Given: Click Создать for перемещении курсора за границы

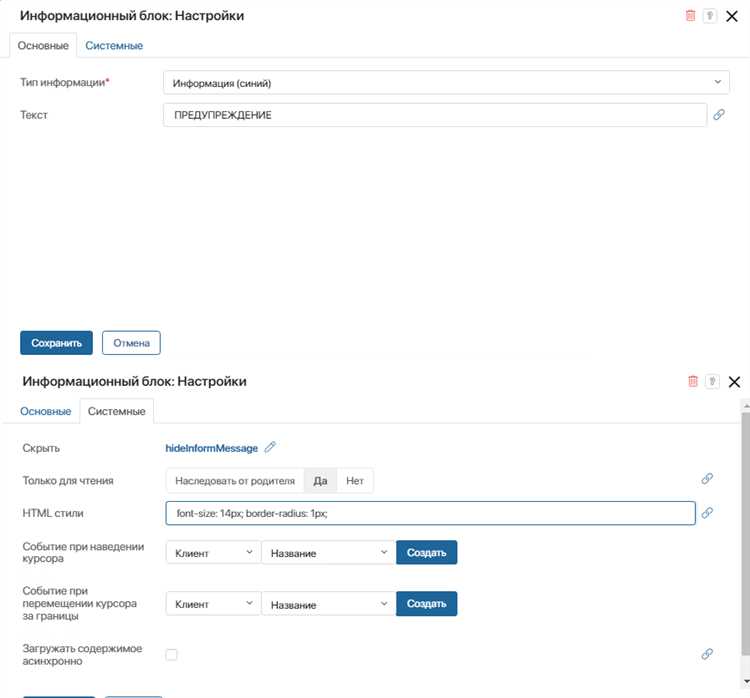Looking at the screenshot, I should tap(427, 604).
